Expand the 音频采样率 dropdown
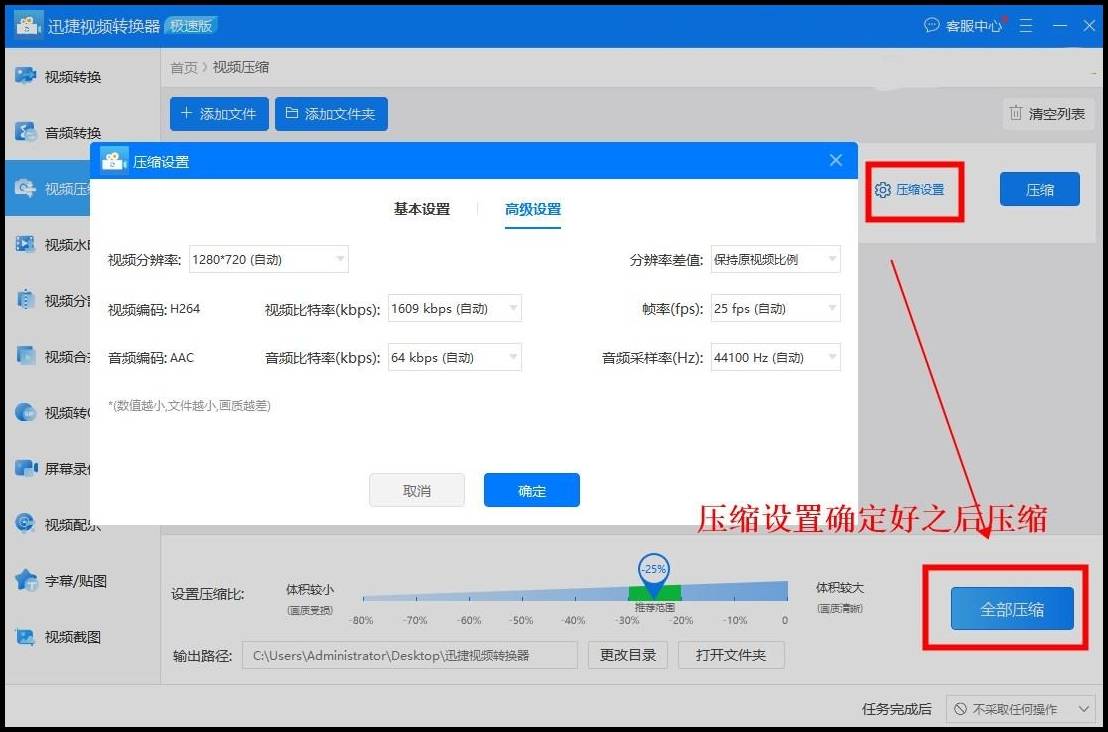 click(775, 358)
